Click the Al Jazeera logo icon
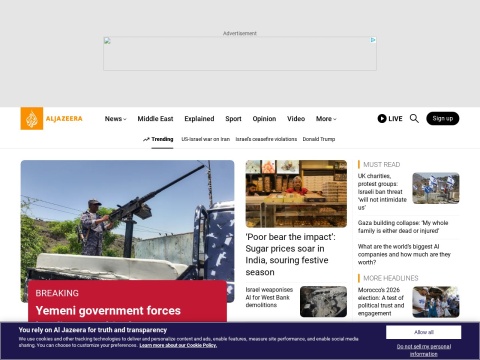The image size is (480, 360). tap(32, 118)
